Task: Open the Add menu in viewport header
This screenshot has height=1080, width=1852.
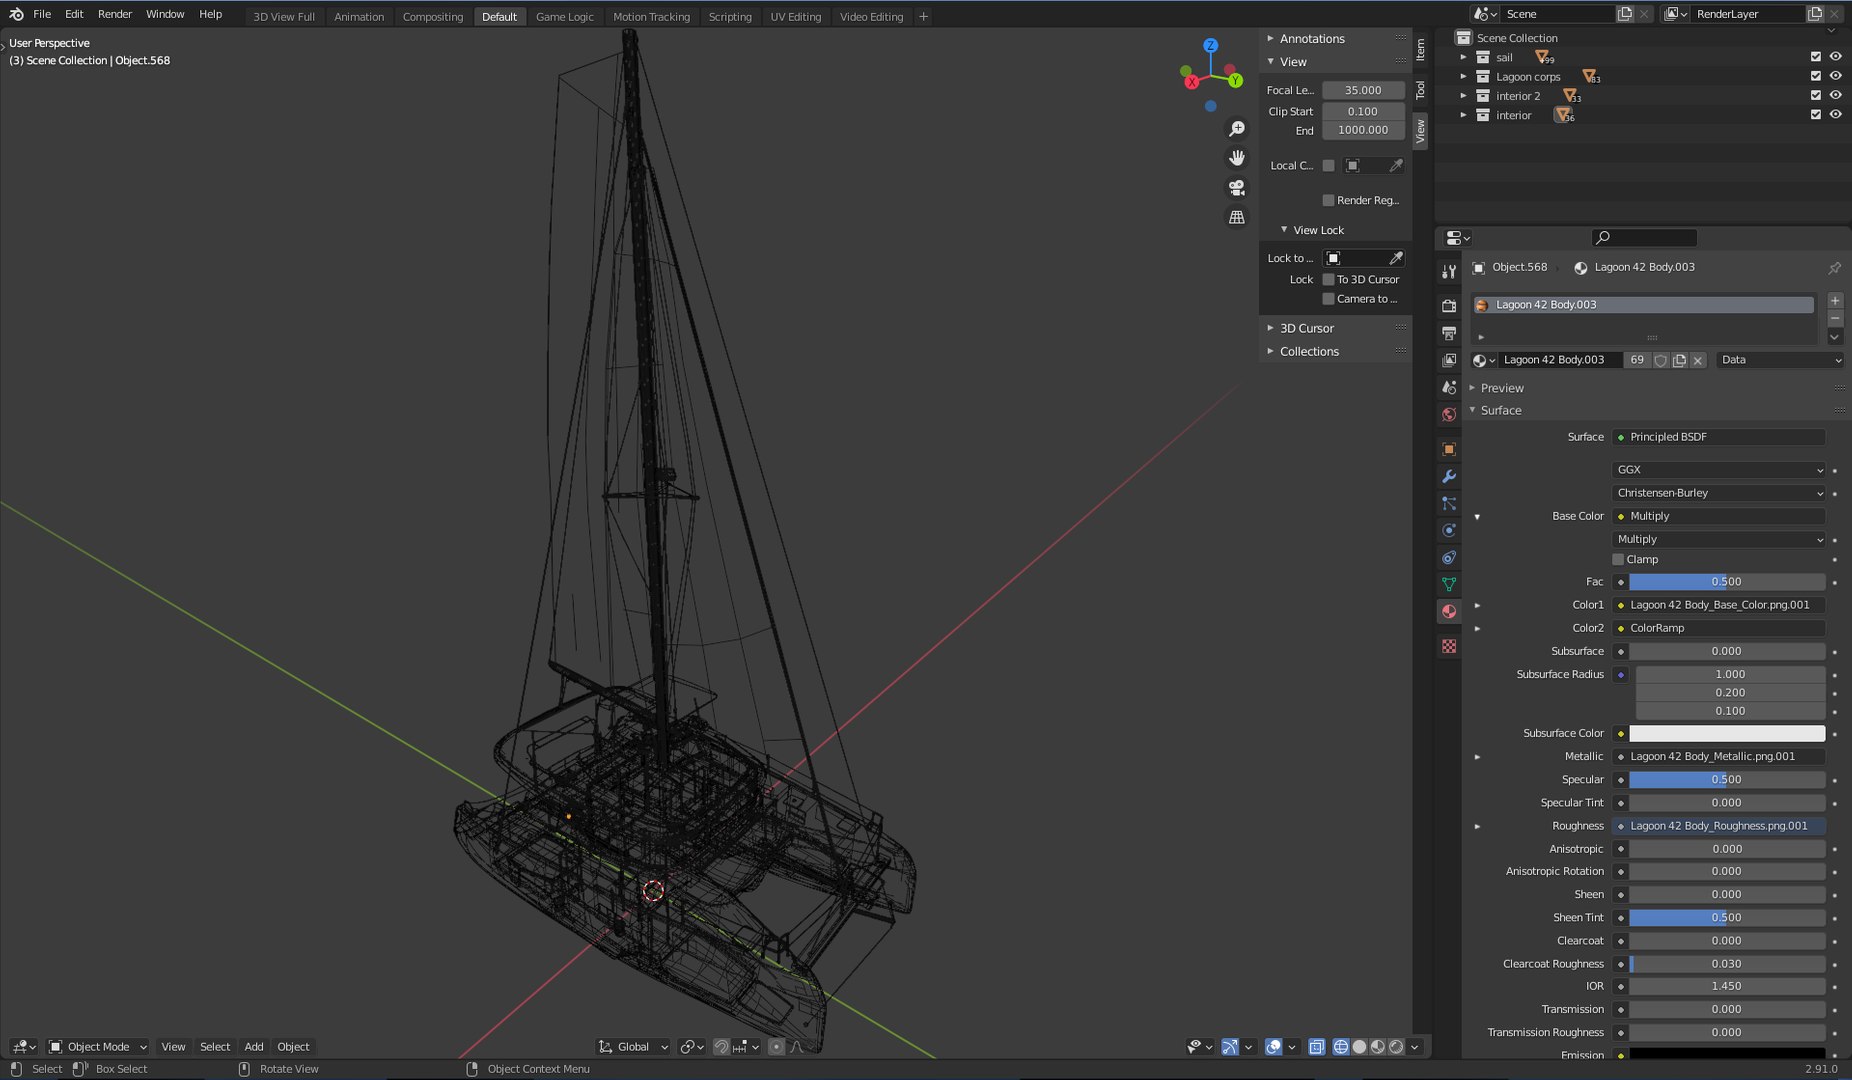Action: pyautogui.click(x=254, y=1047)
